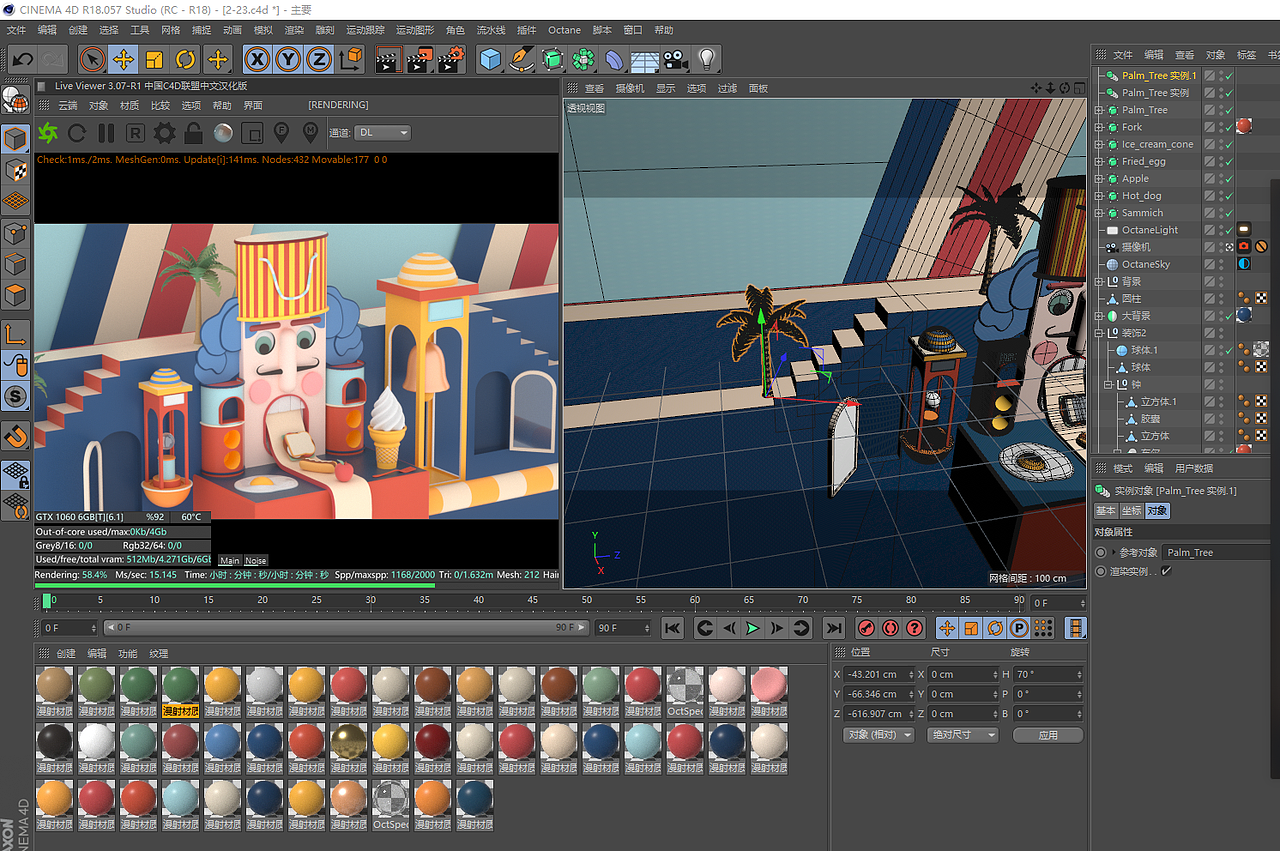Open the spline Pen tool

[520, 59]
